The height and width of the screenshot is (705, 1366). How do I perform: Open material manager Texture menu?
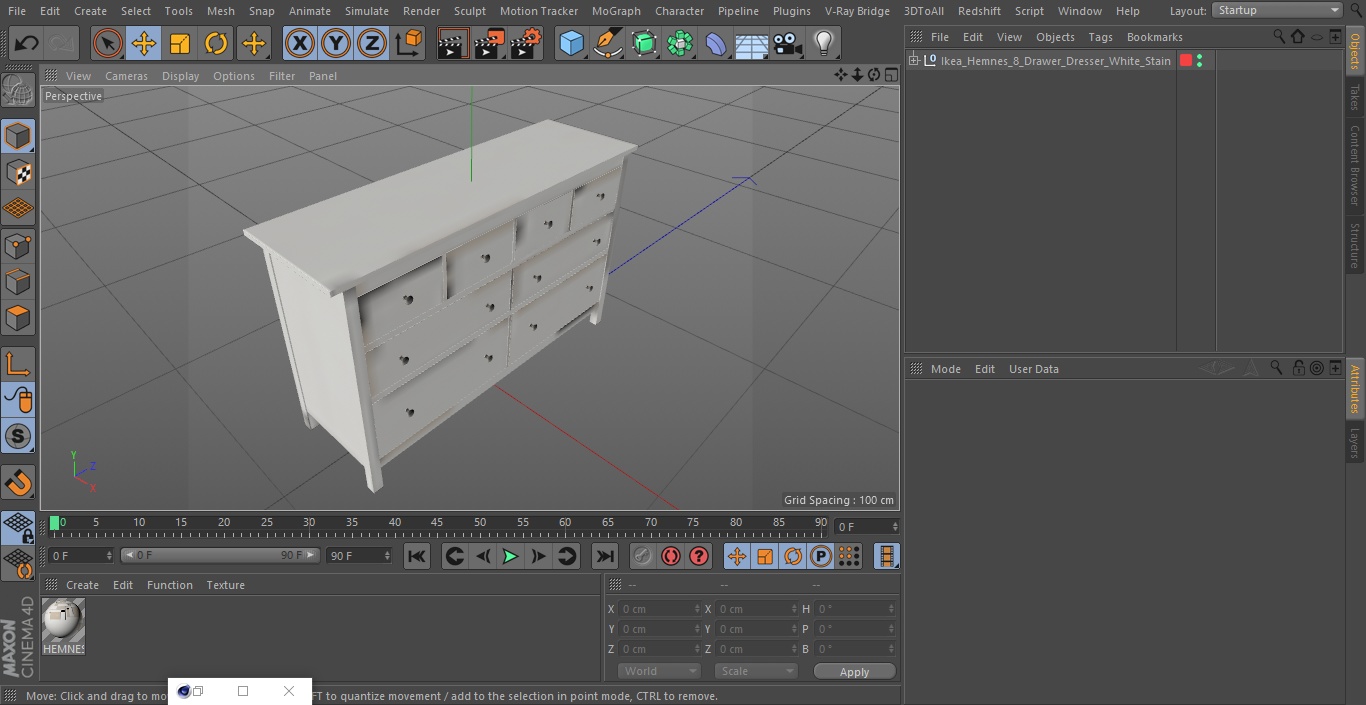click(225, 585)
